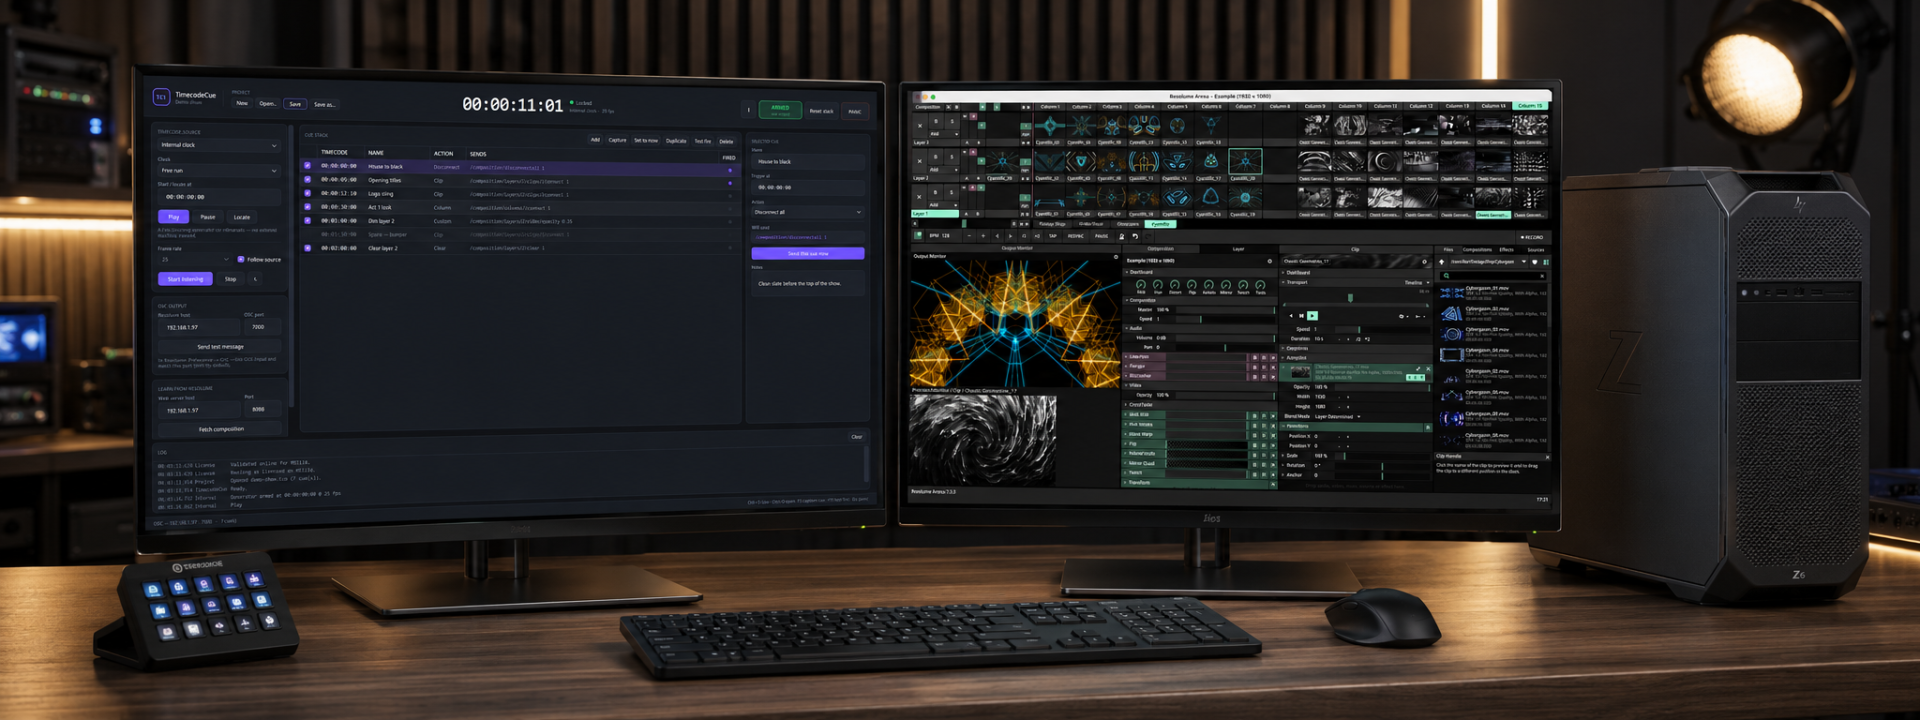Select the Column 15 header tab
This screenshot has width=1920, height=720.
[x=1530, y=105]
